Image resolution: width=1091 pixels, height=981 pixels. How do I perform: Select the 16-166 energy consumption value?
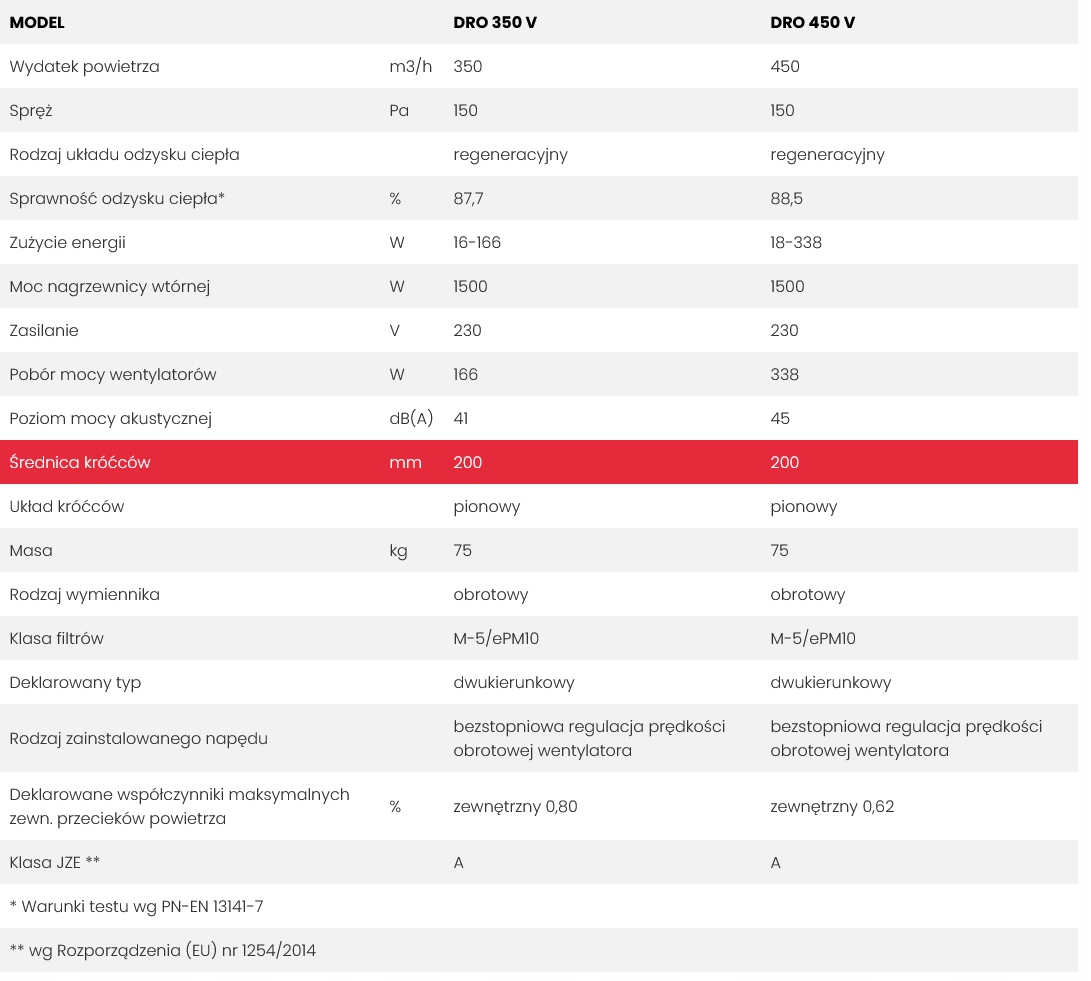477,242
